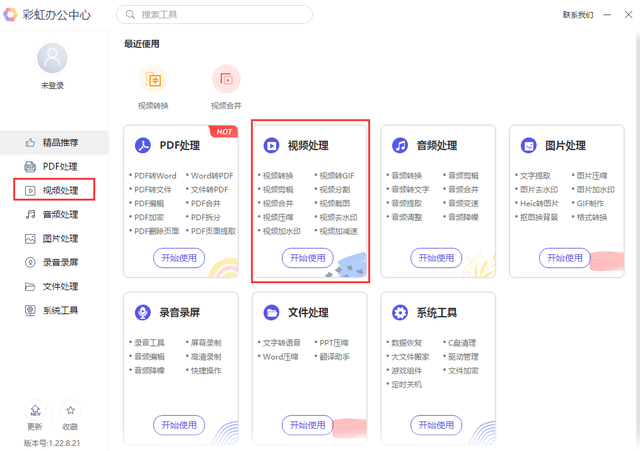The height and width of the screenshot is (451, 640).
Task: Select PDF处理 label in the sidebar
Action: (x=60, y=167)
